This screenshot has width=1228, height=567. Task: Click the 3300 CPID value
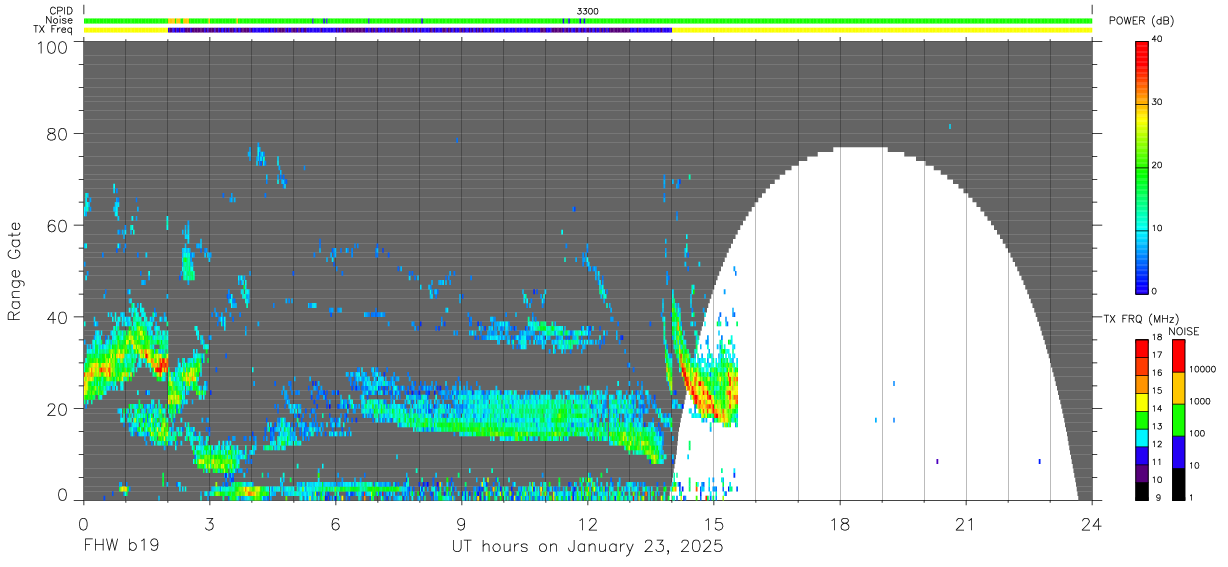588,10
